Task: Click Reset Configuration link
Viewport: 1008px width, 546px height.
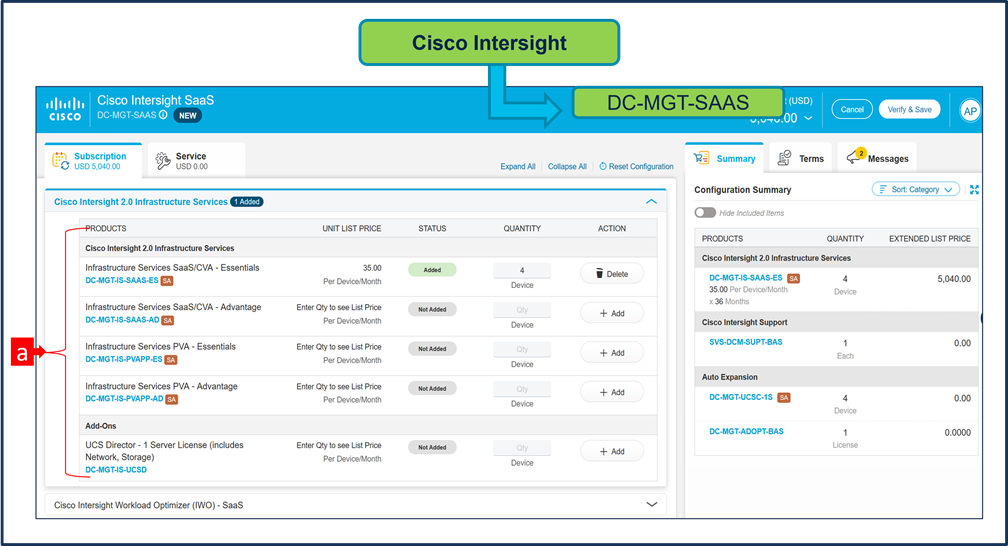Action: (636, 167)
